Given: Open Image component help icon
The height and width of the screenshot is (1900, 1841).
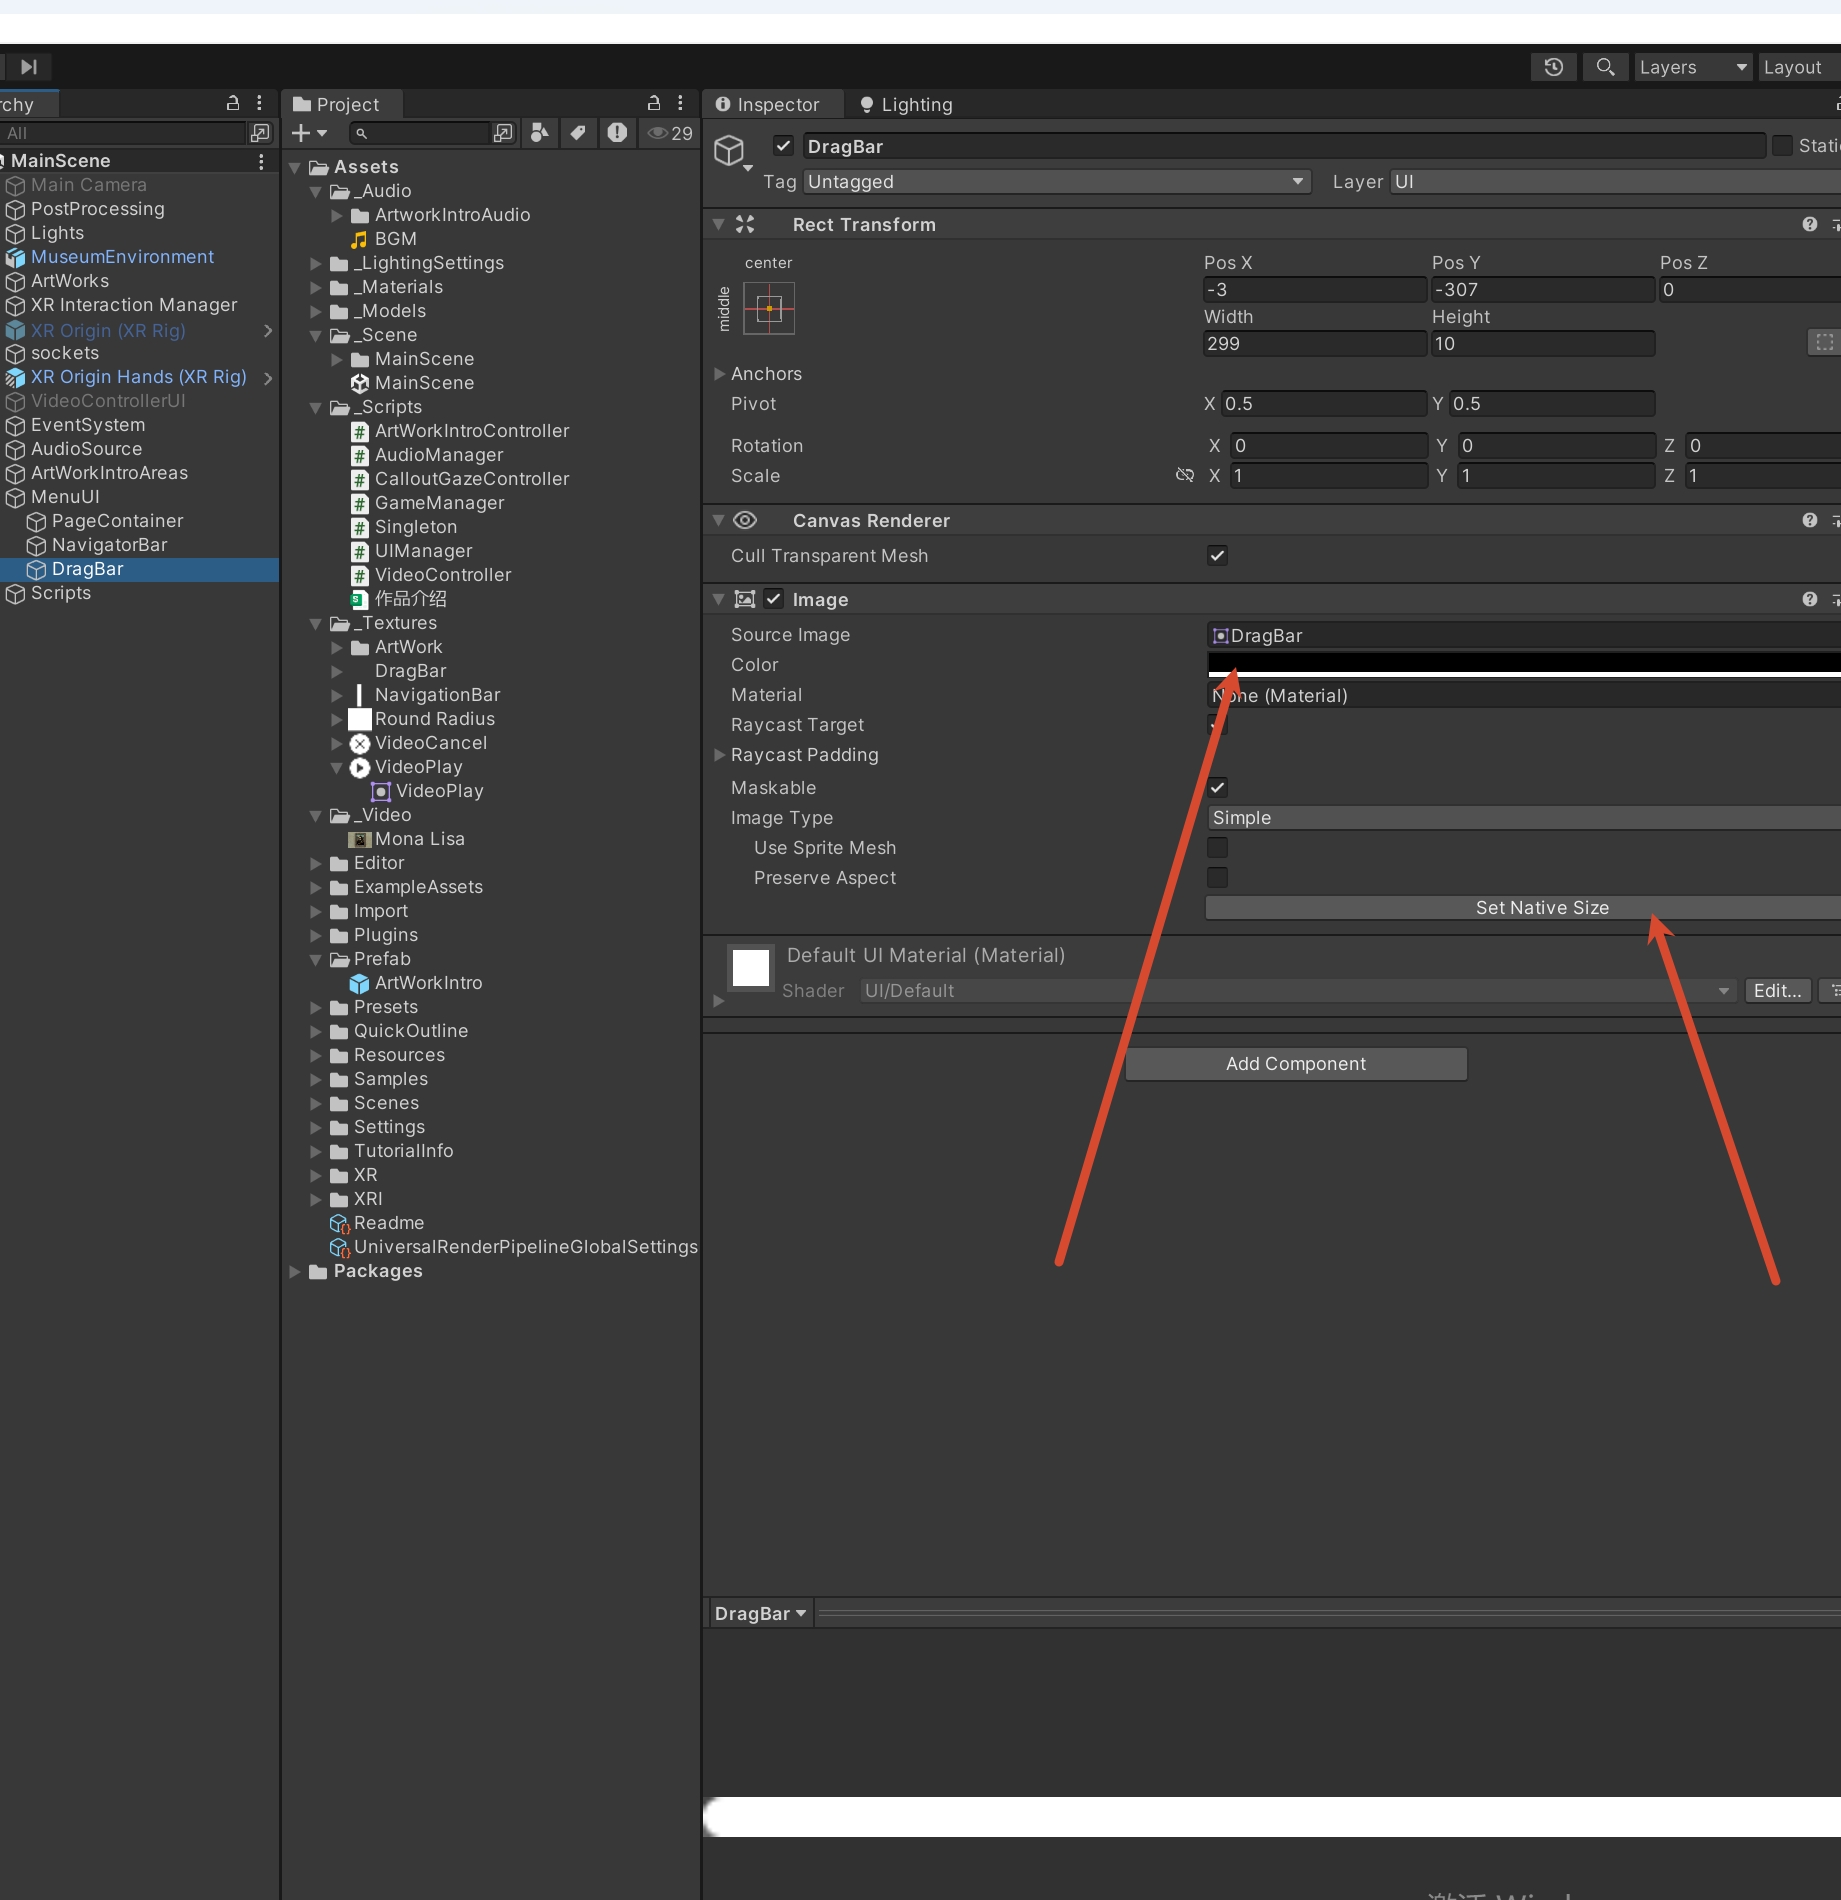Looking at the screenshot, I should (x=1810, y=599).
